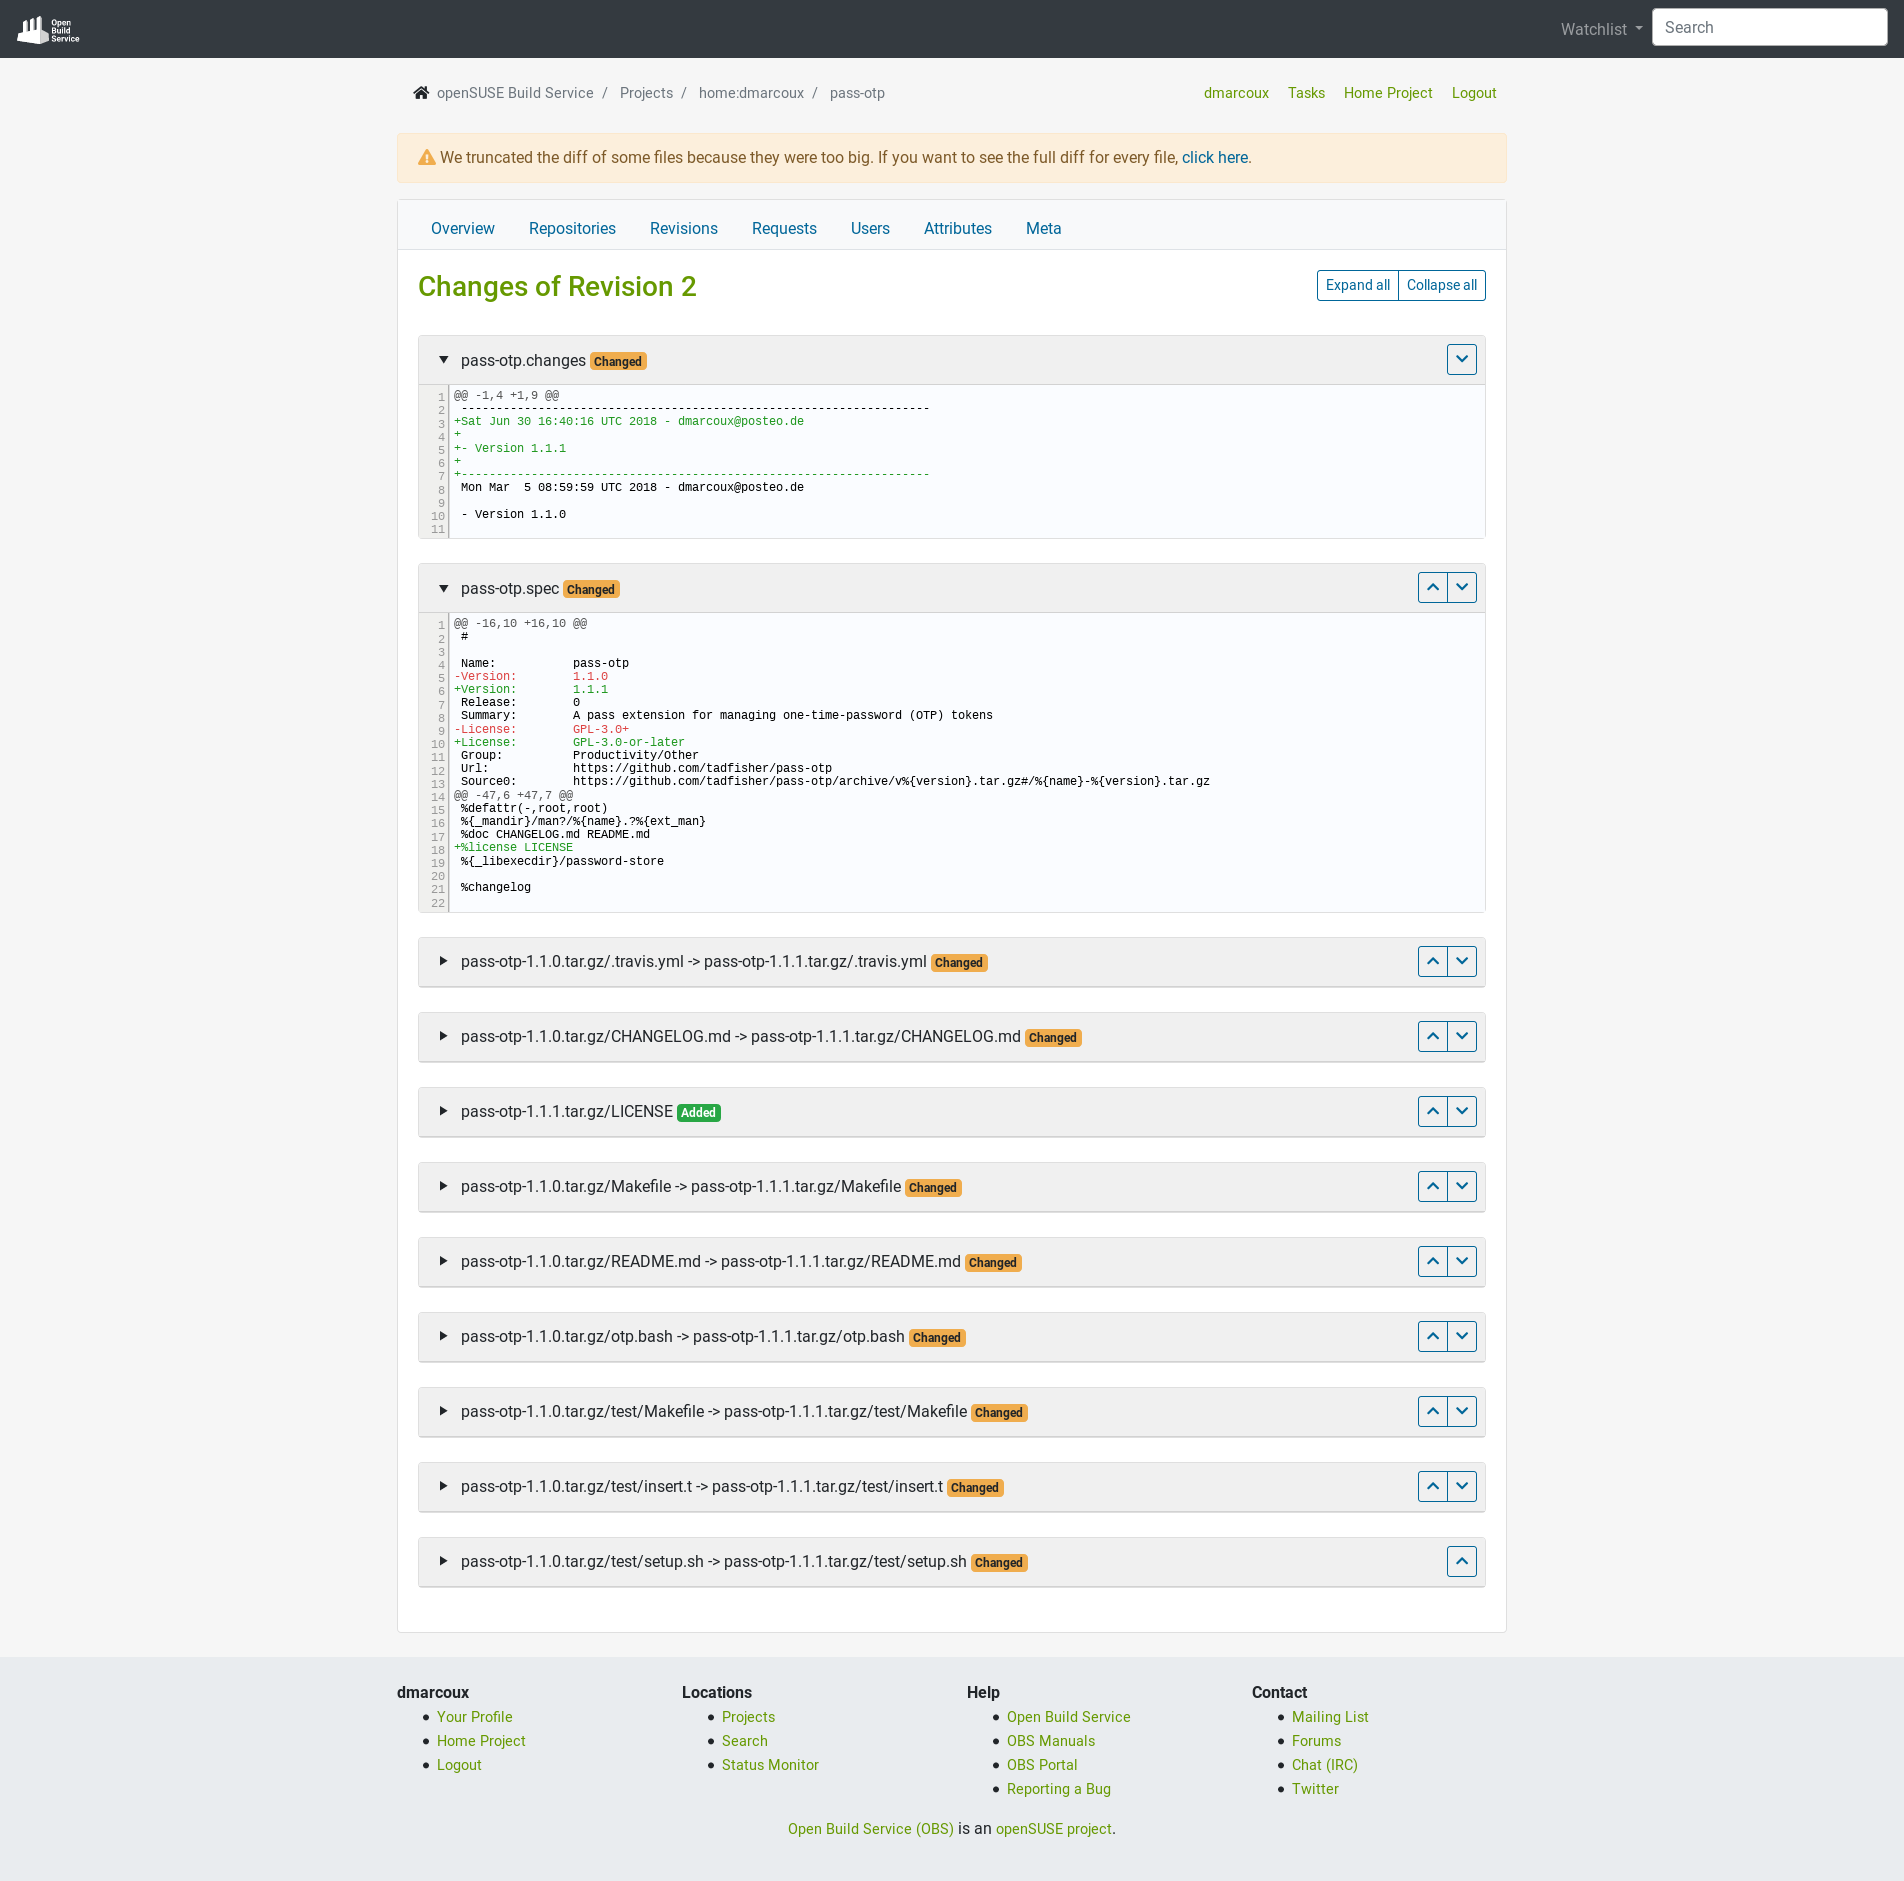Click the Expand all button
The image size is (1904, 1881).
(x=1357, y=285)
